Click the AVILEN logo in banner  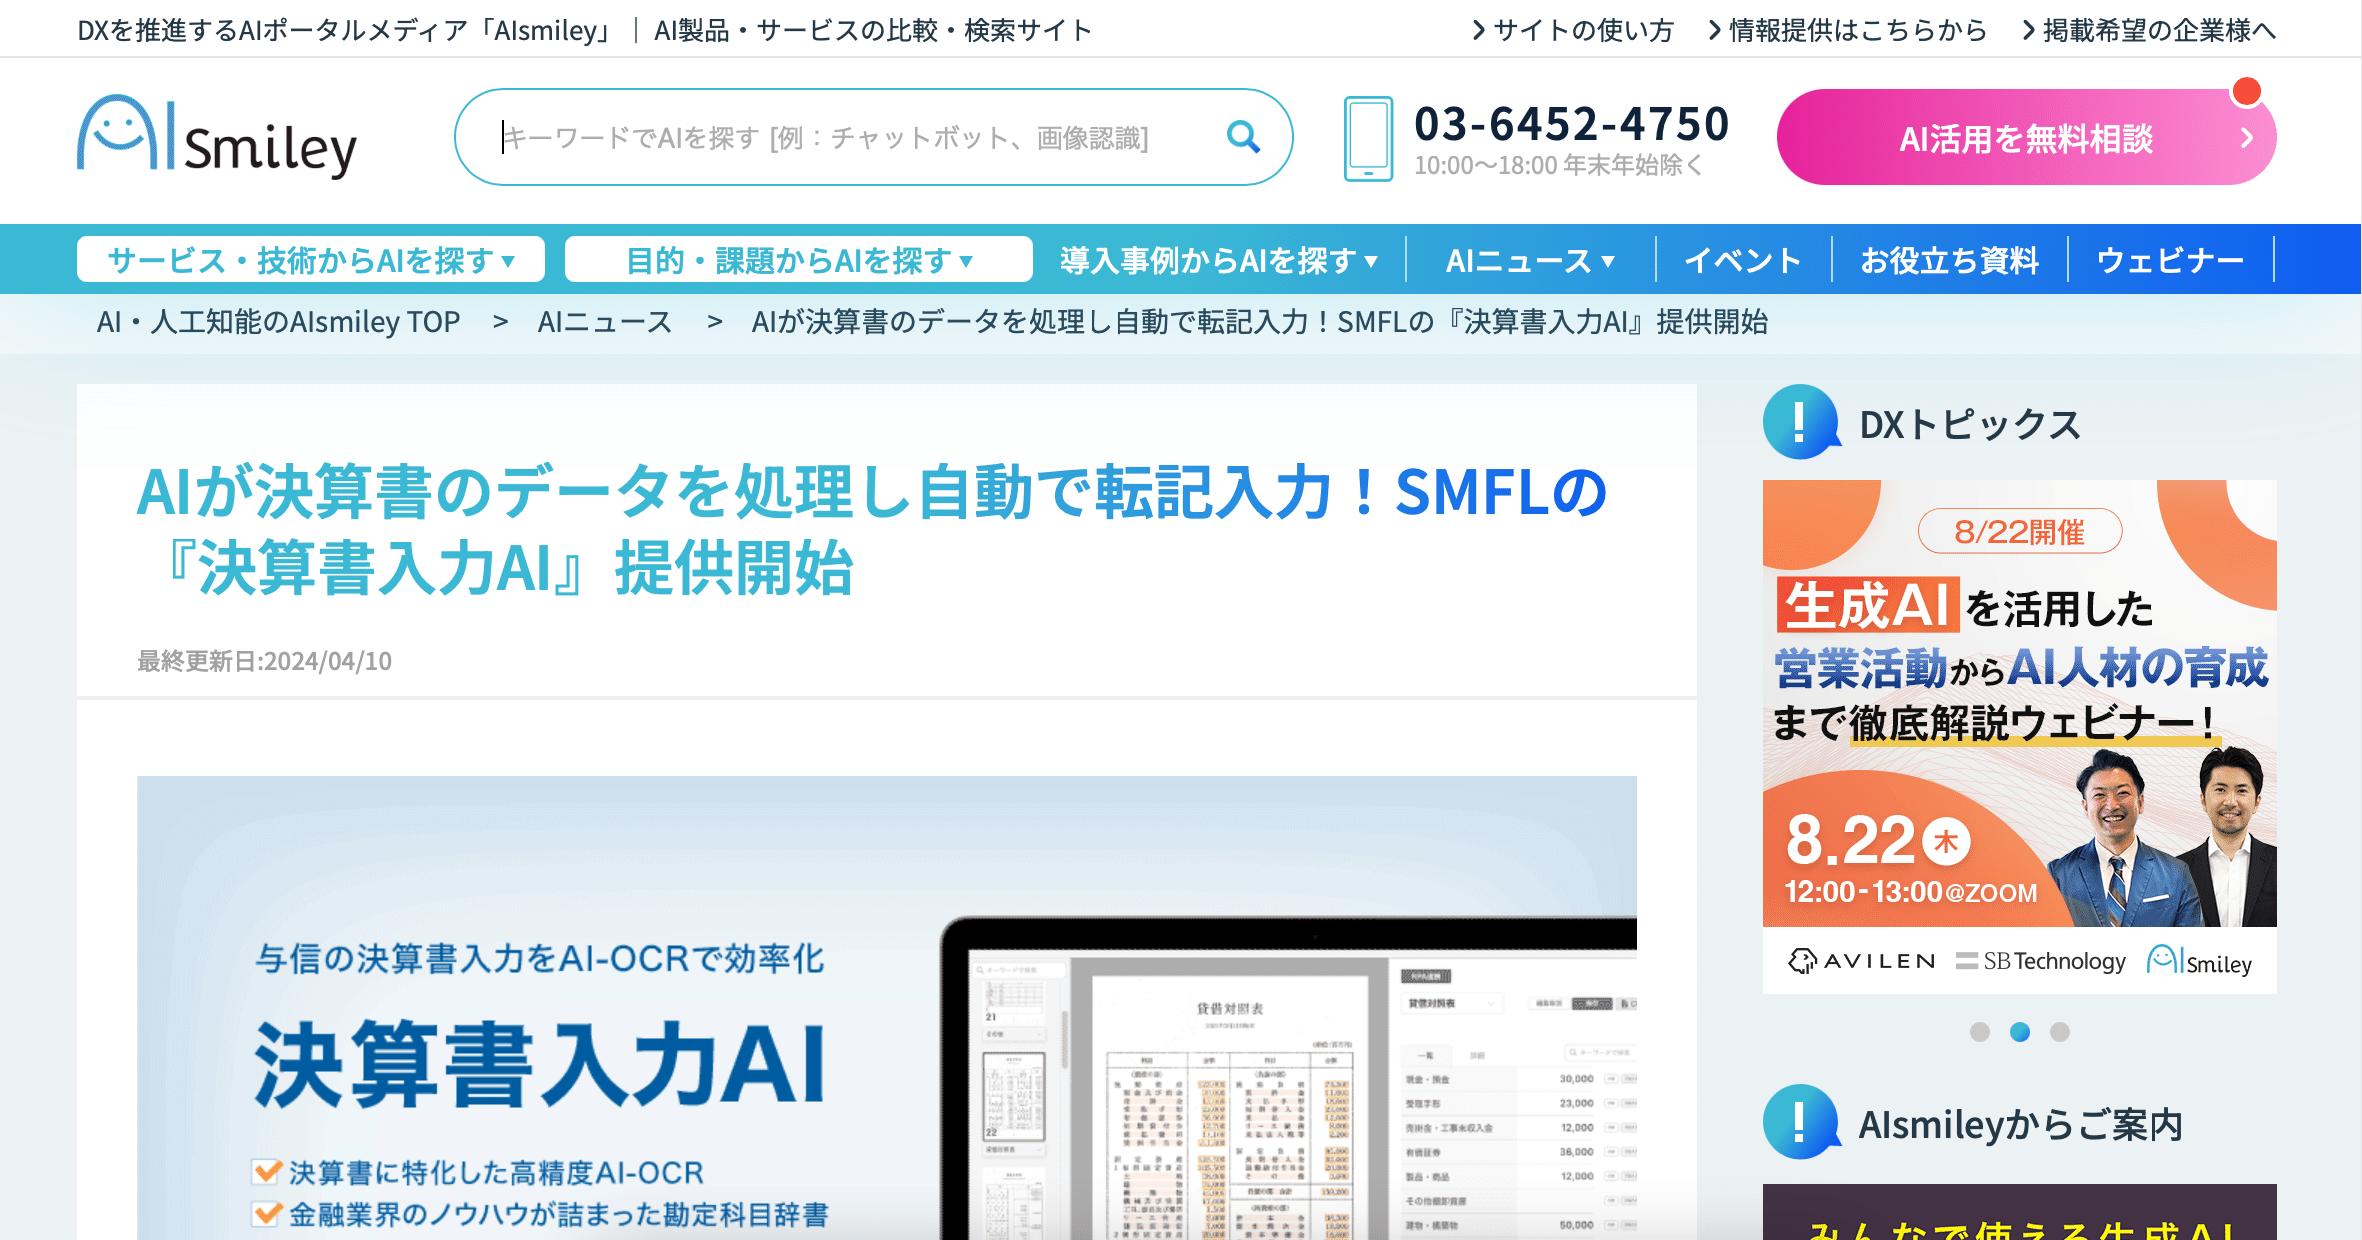click(x=1861, y=961)
